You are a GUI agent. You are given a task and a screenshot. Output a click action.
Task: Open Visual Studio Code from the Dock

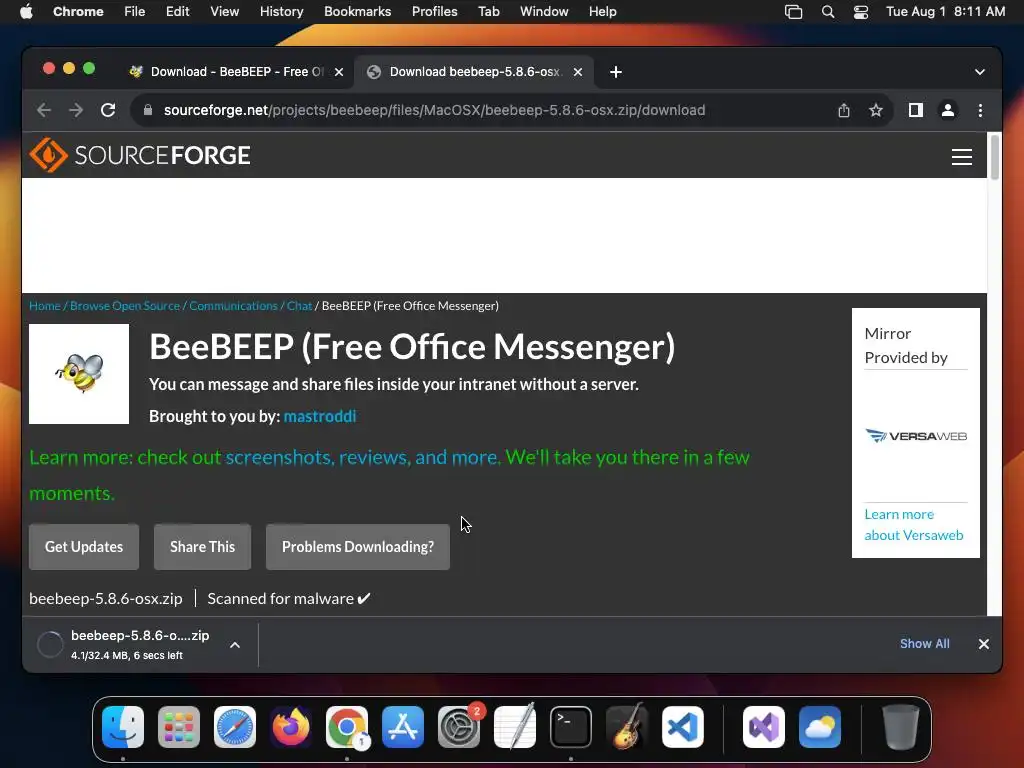(682, 727)
